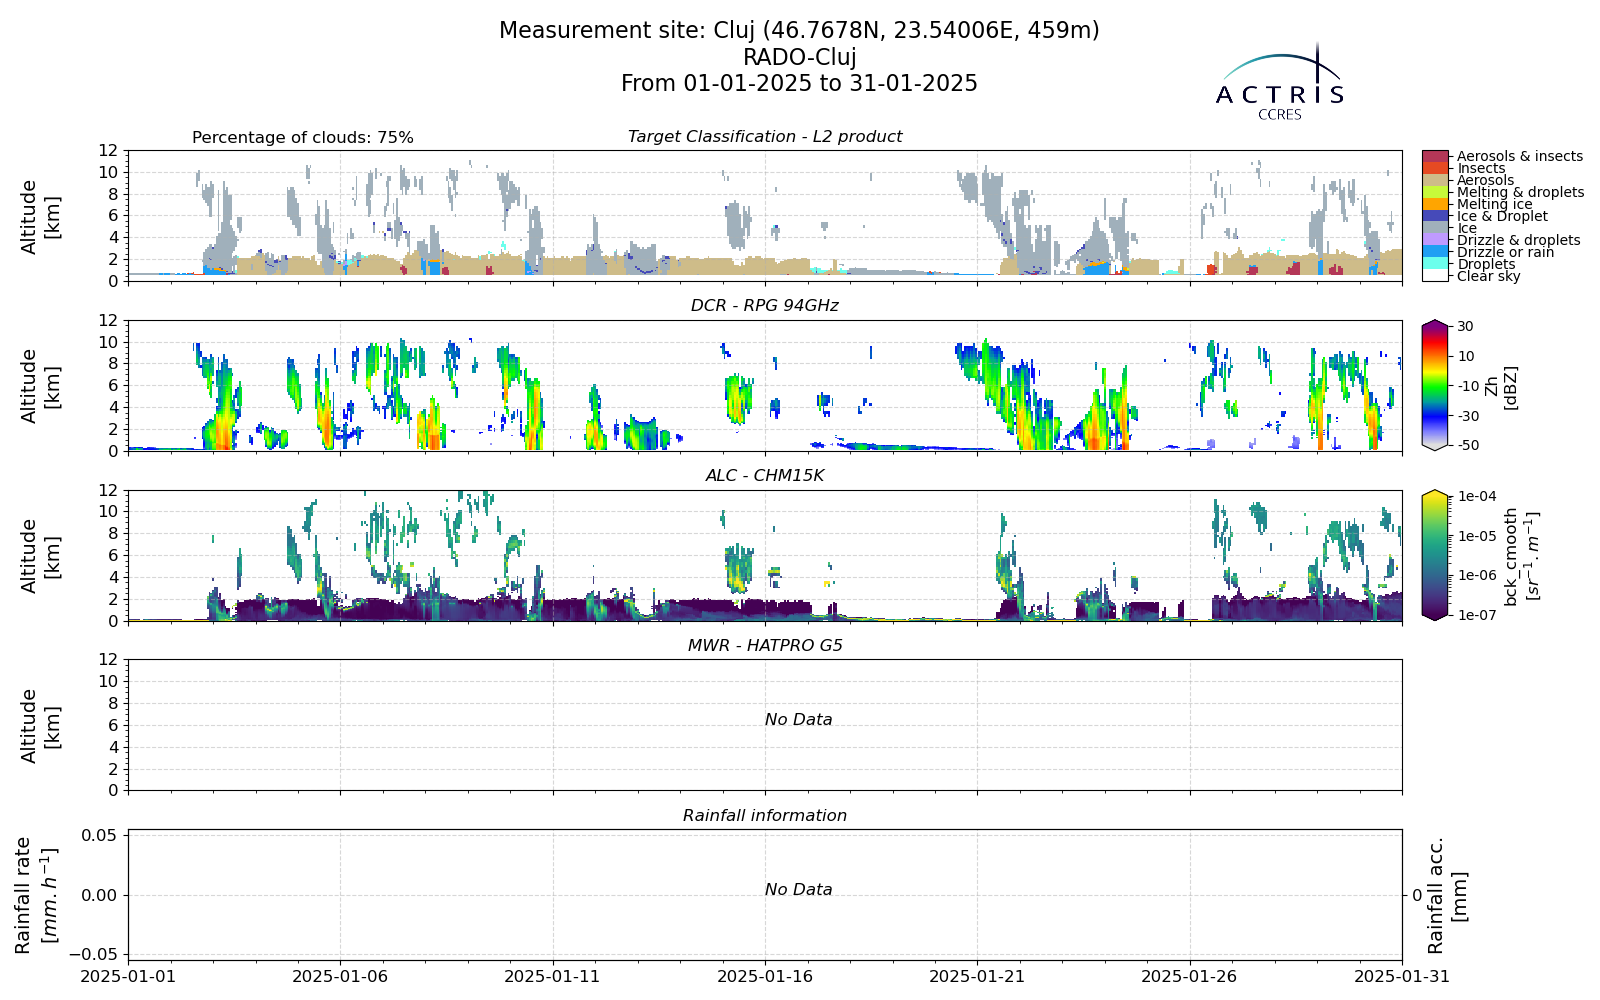Click the 2025-01-26 date axis label
The height and width of the screenshot is (1000, 1600).
click(1190, 976)
